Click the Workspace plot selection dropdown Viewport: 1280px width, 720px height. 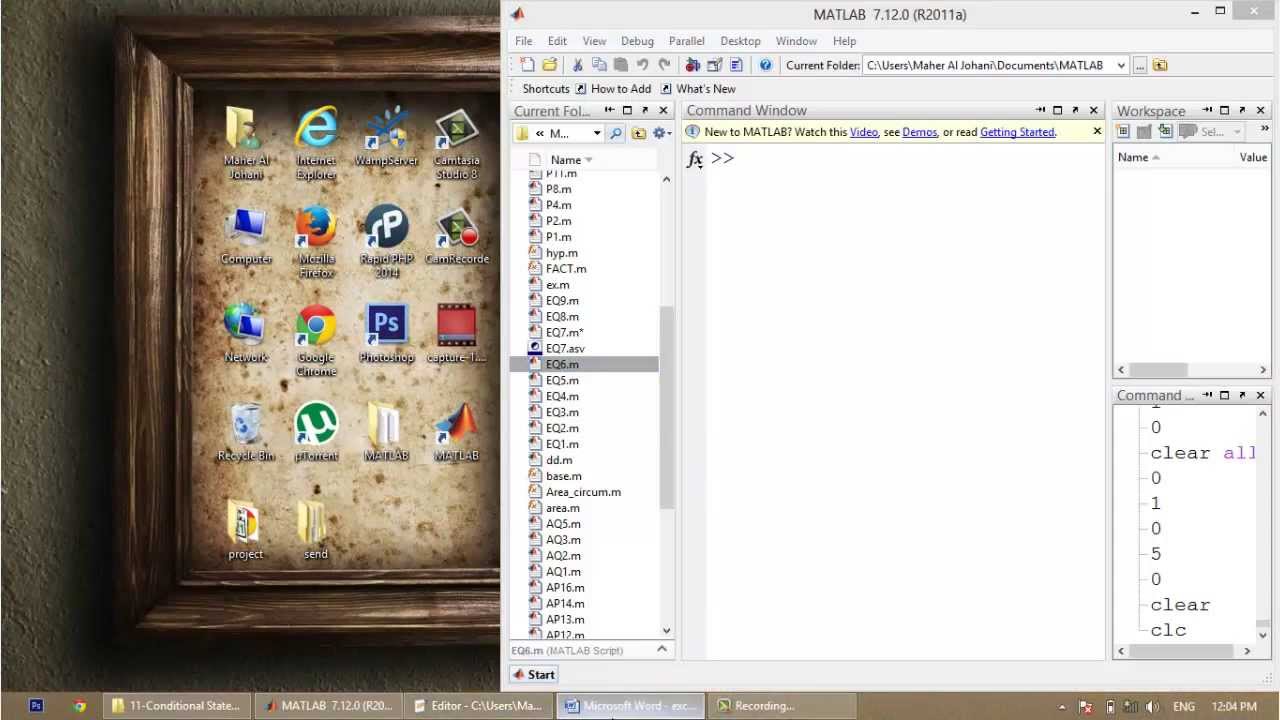point(1213,132)
